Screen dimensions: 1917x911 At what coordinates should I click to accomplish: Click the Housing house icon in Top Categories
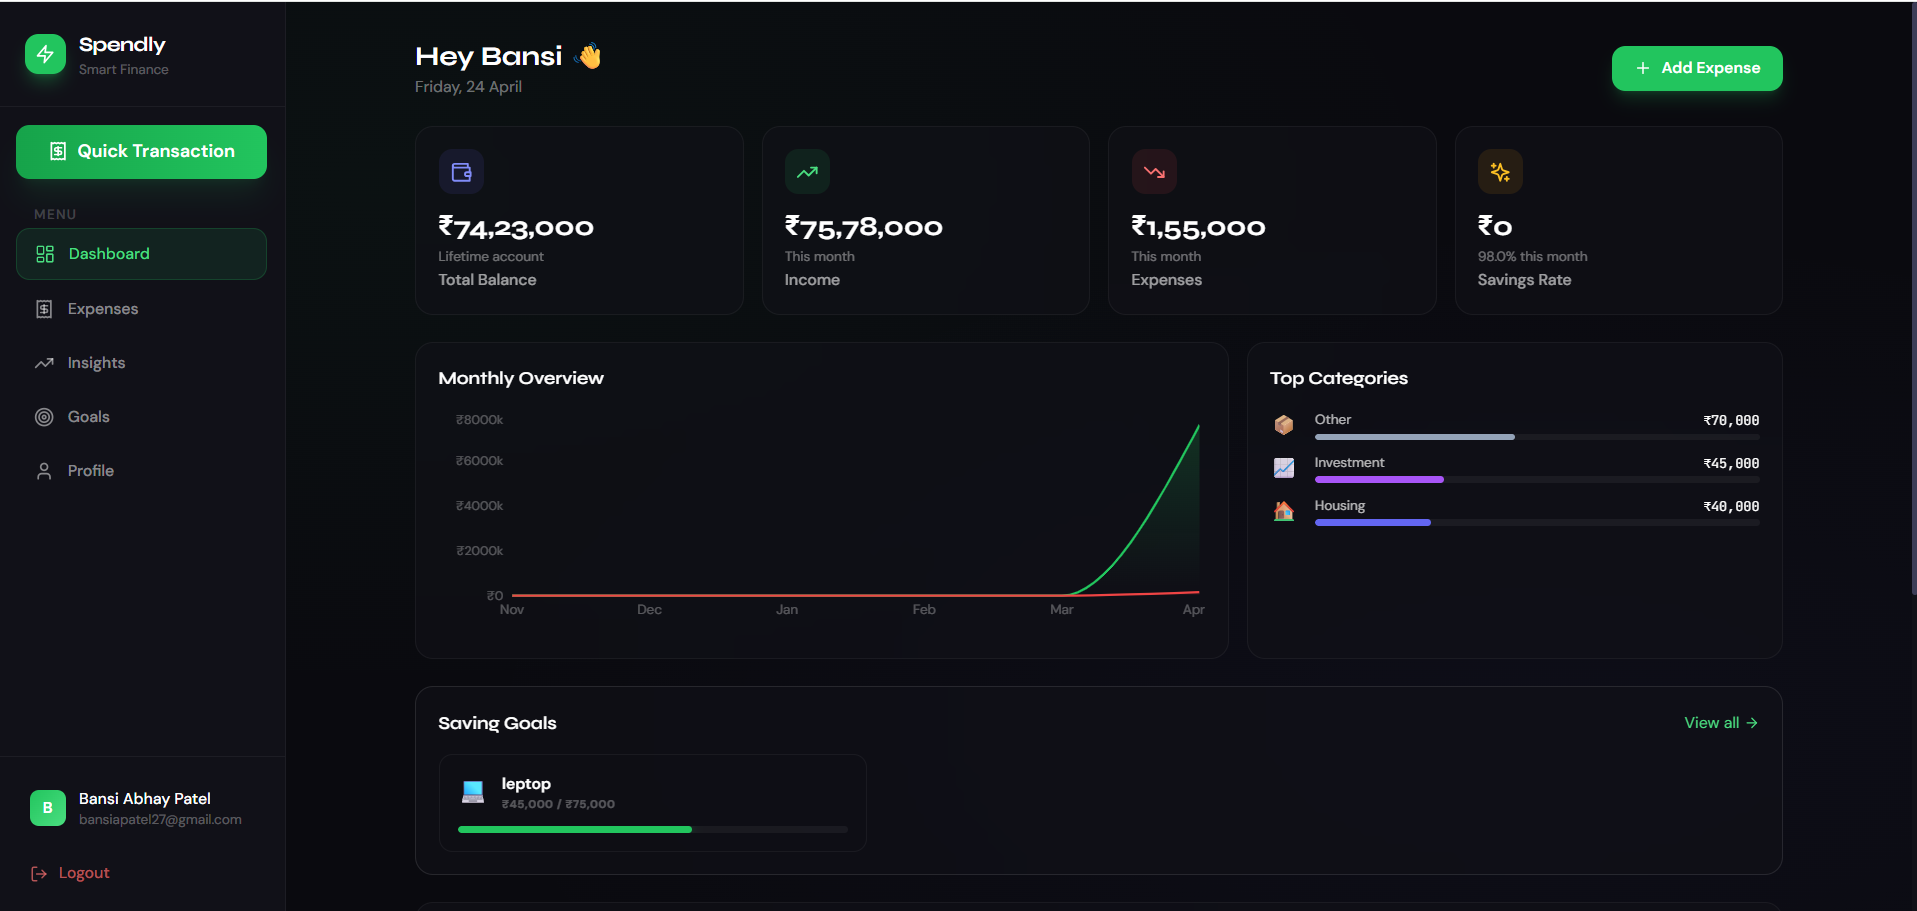pos(1284,510)
